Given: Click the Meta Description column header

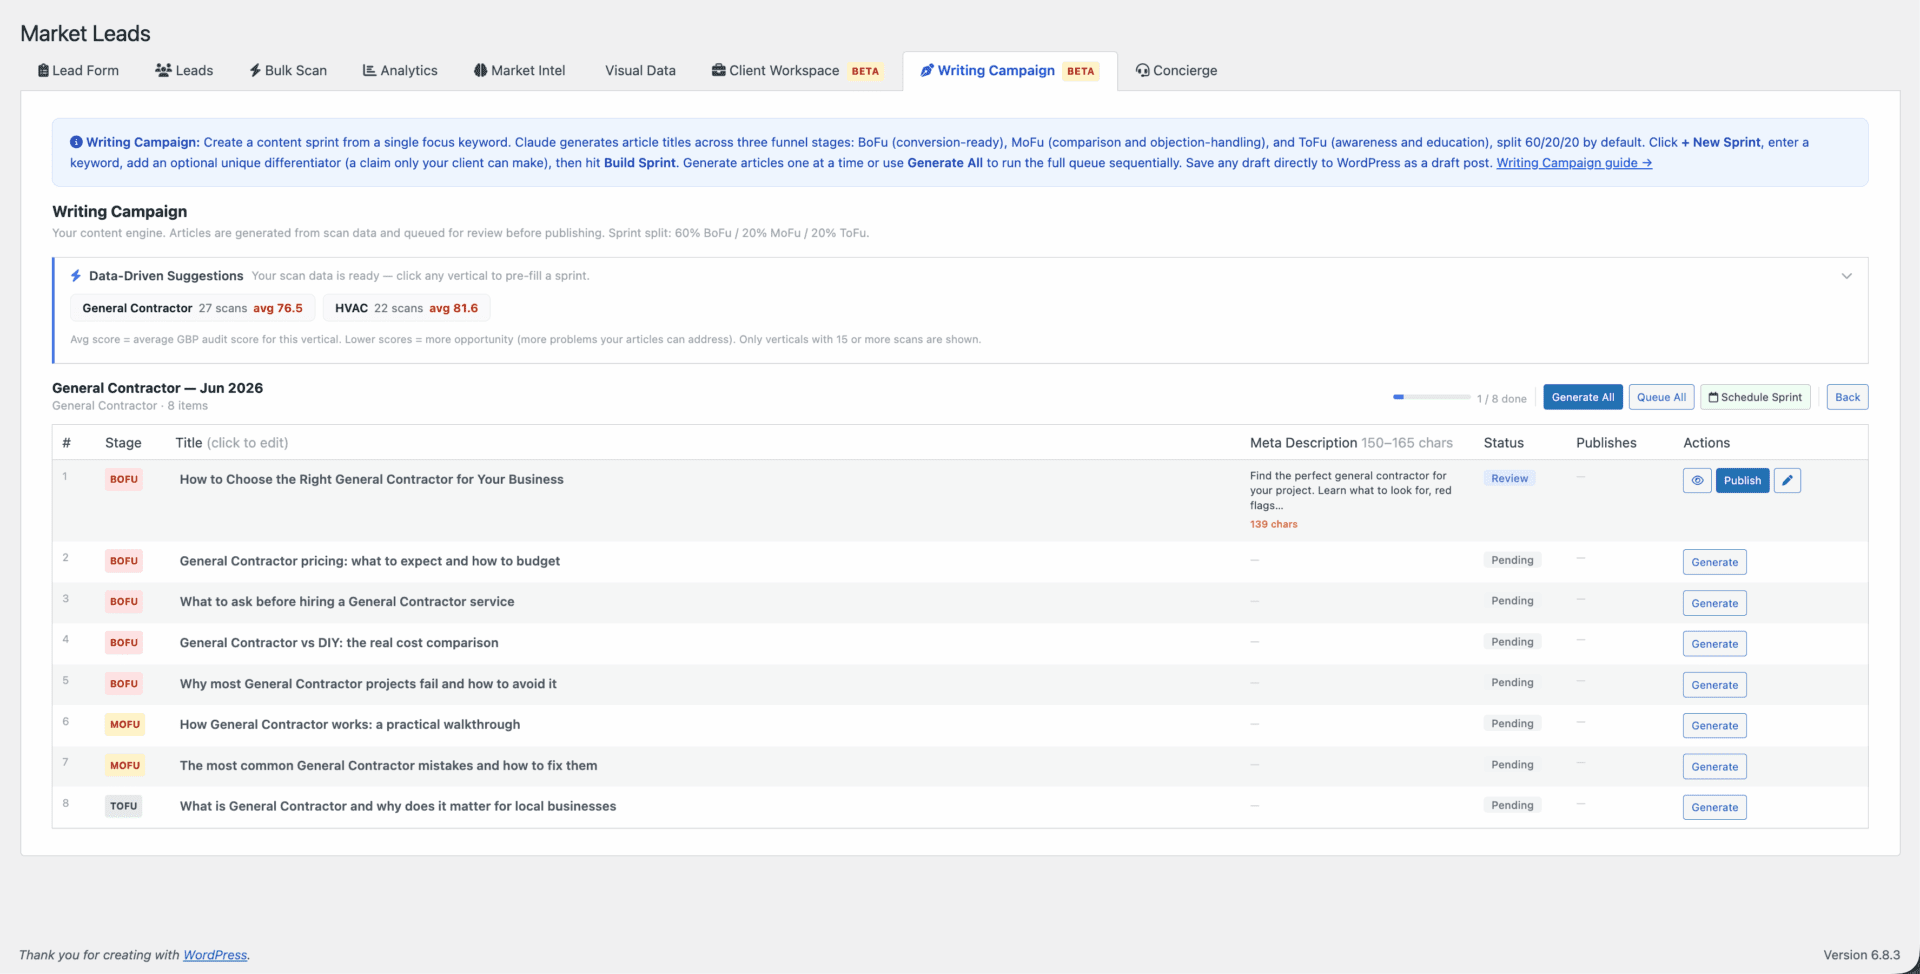Looking at the screenshot, I should pos(1351,442).
